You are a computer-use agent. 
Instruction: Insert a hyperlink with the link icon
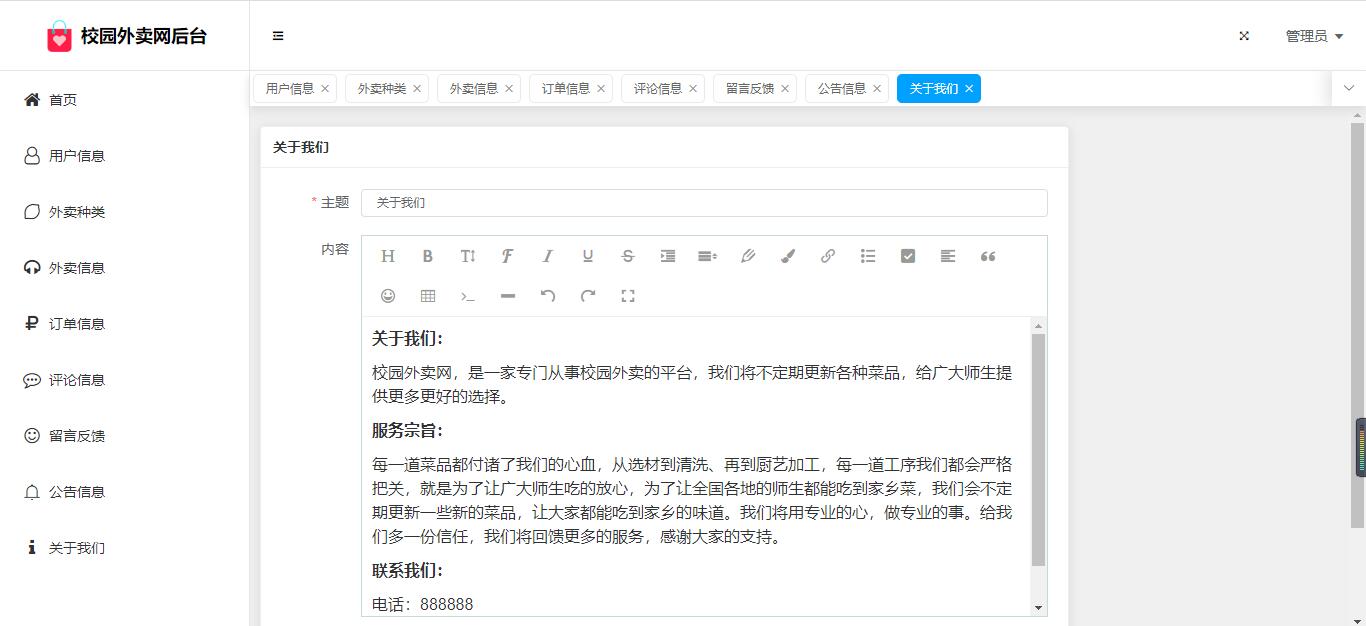tap(828, 256)
